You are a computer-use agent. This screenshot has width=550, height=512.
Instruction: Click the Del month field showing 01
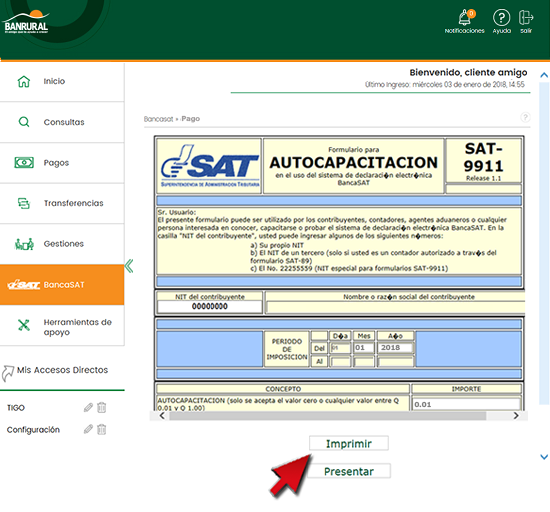[x=364, y=348]
